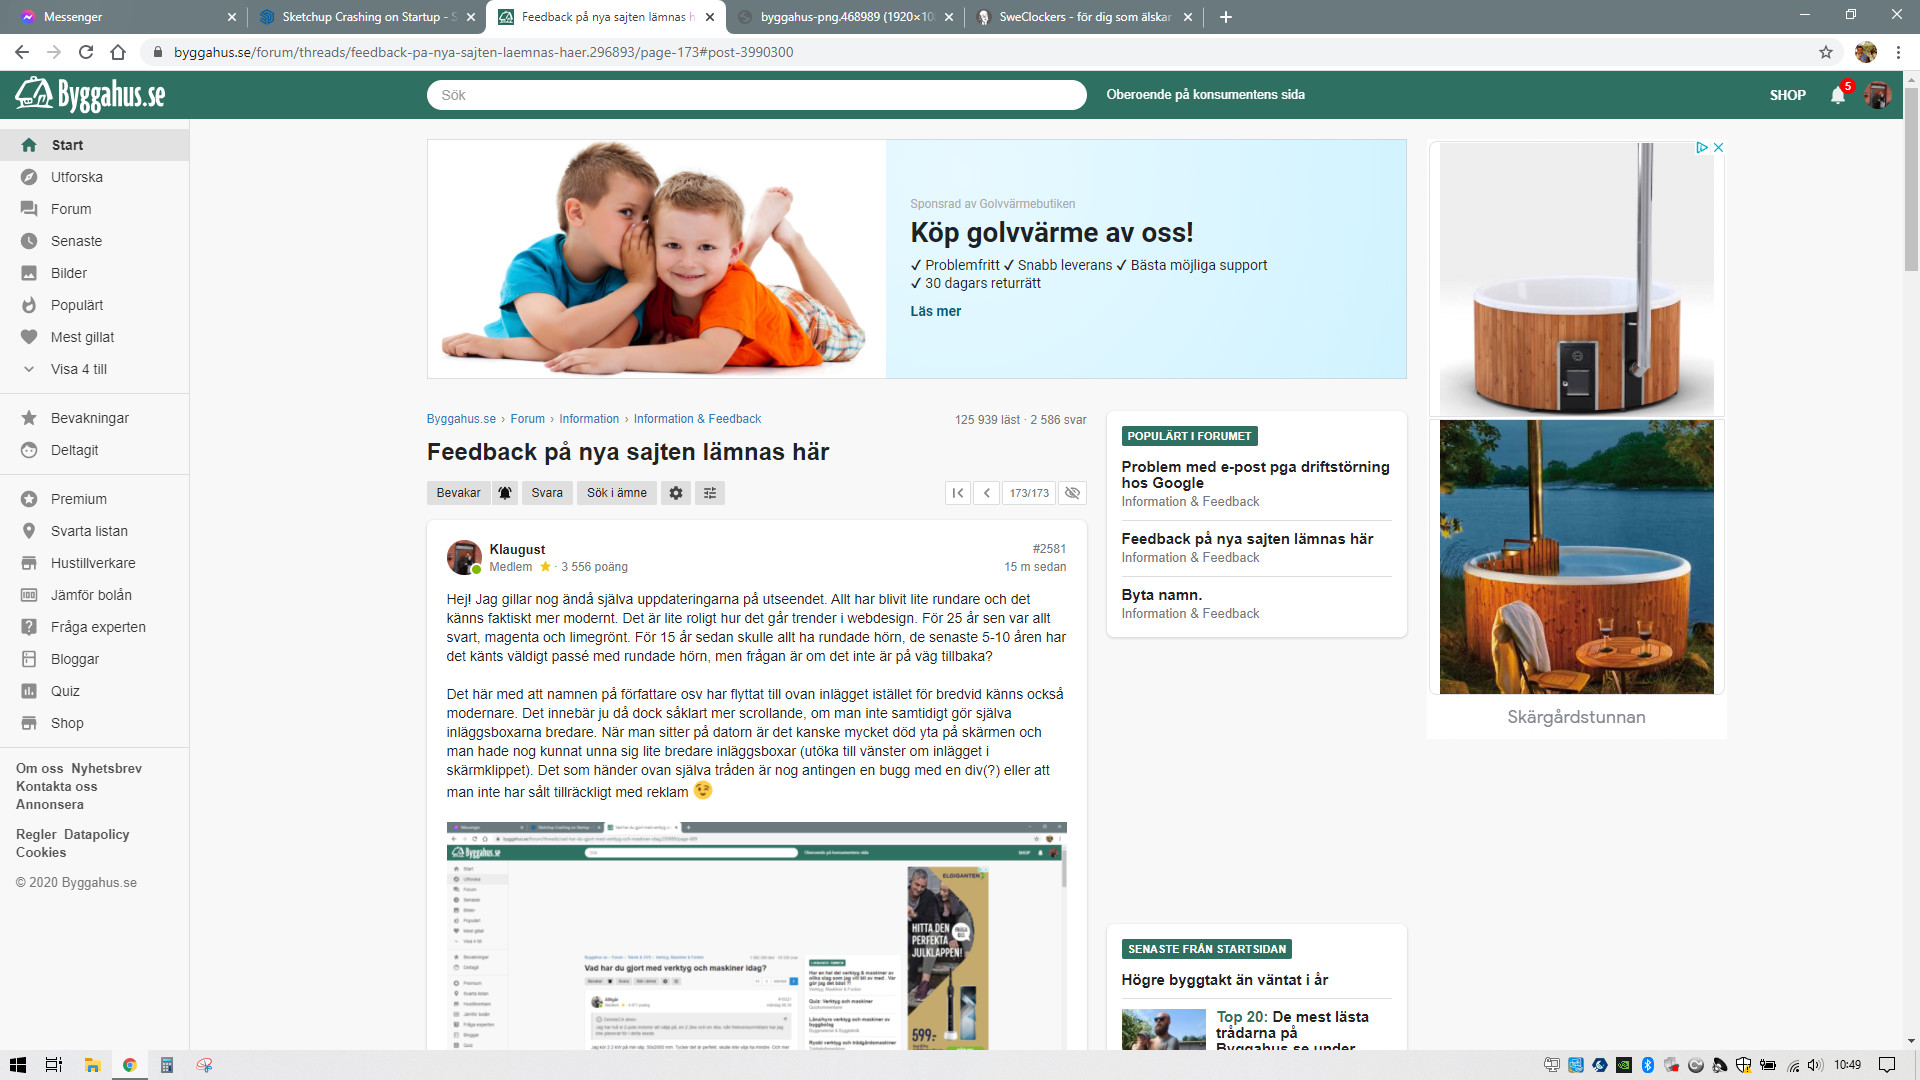Go to first page of thread
The image size is (1920, 1080).
click(958, 493)
